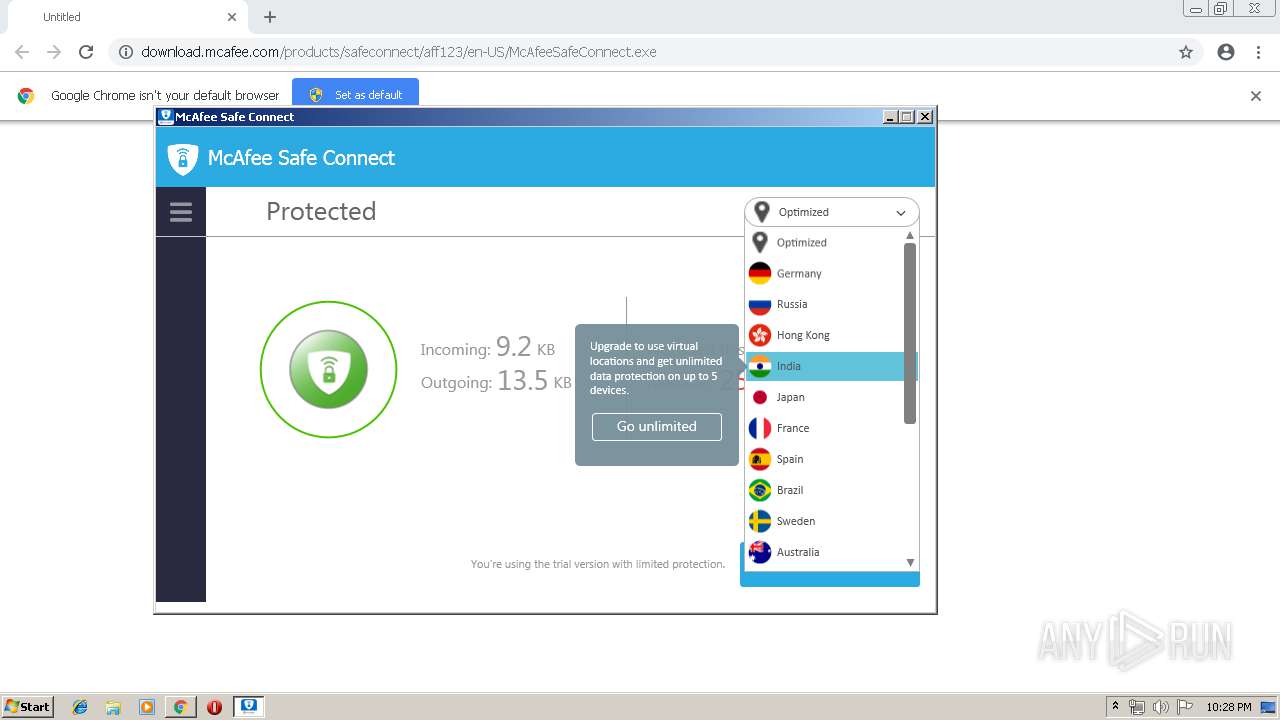Pick Brazil from the location list
This screenshot has height=720, width=1280.
tap(825, 490)
